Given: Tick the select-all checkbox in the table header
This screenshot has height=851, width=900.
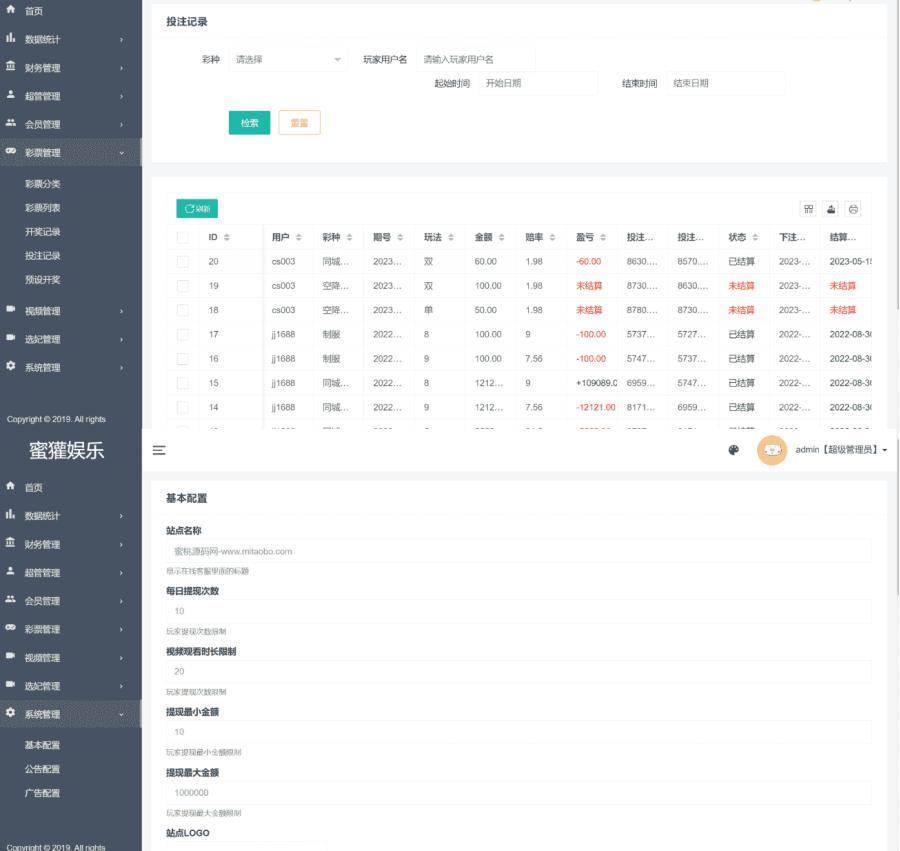Looking at the screenshot, I should [183, 237].
